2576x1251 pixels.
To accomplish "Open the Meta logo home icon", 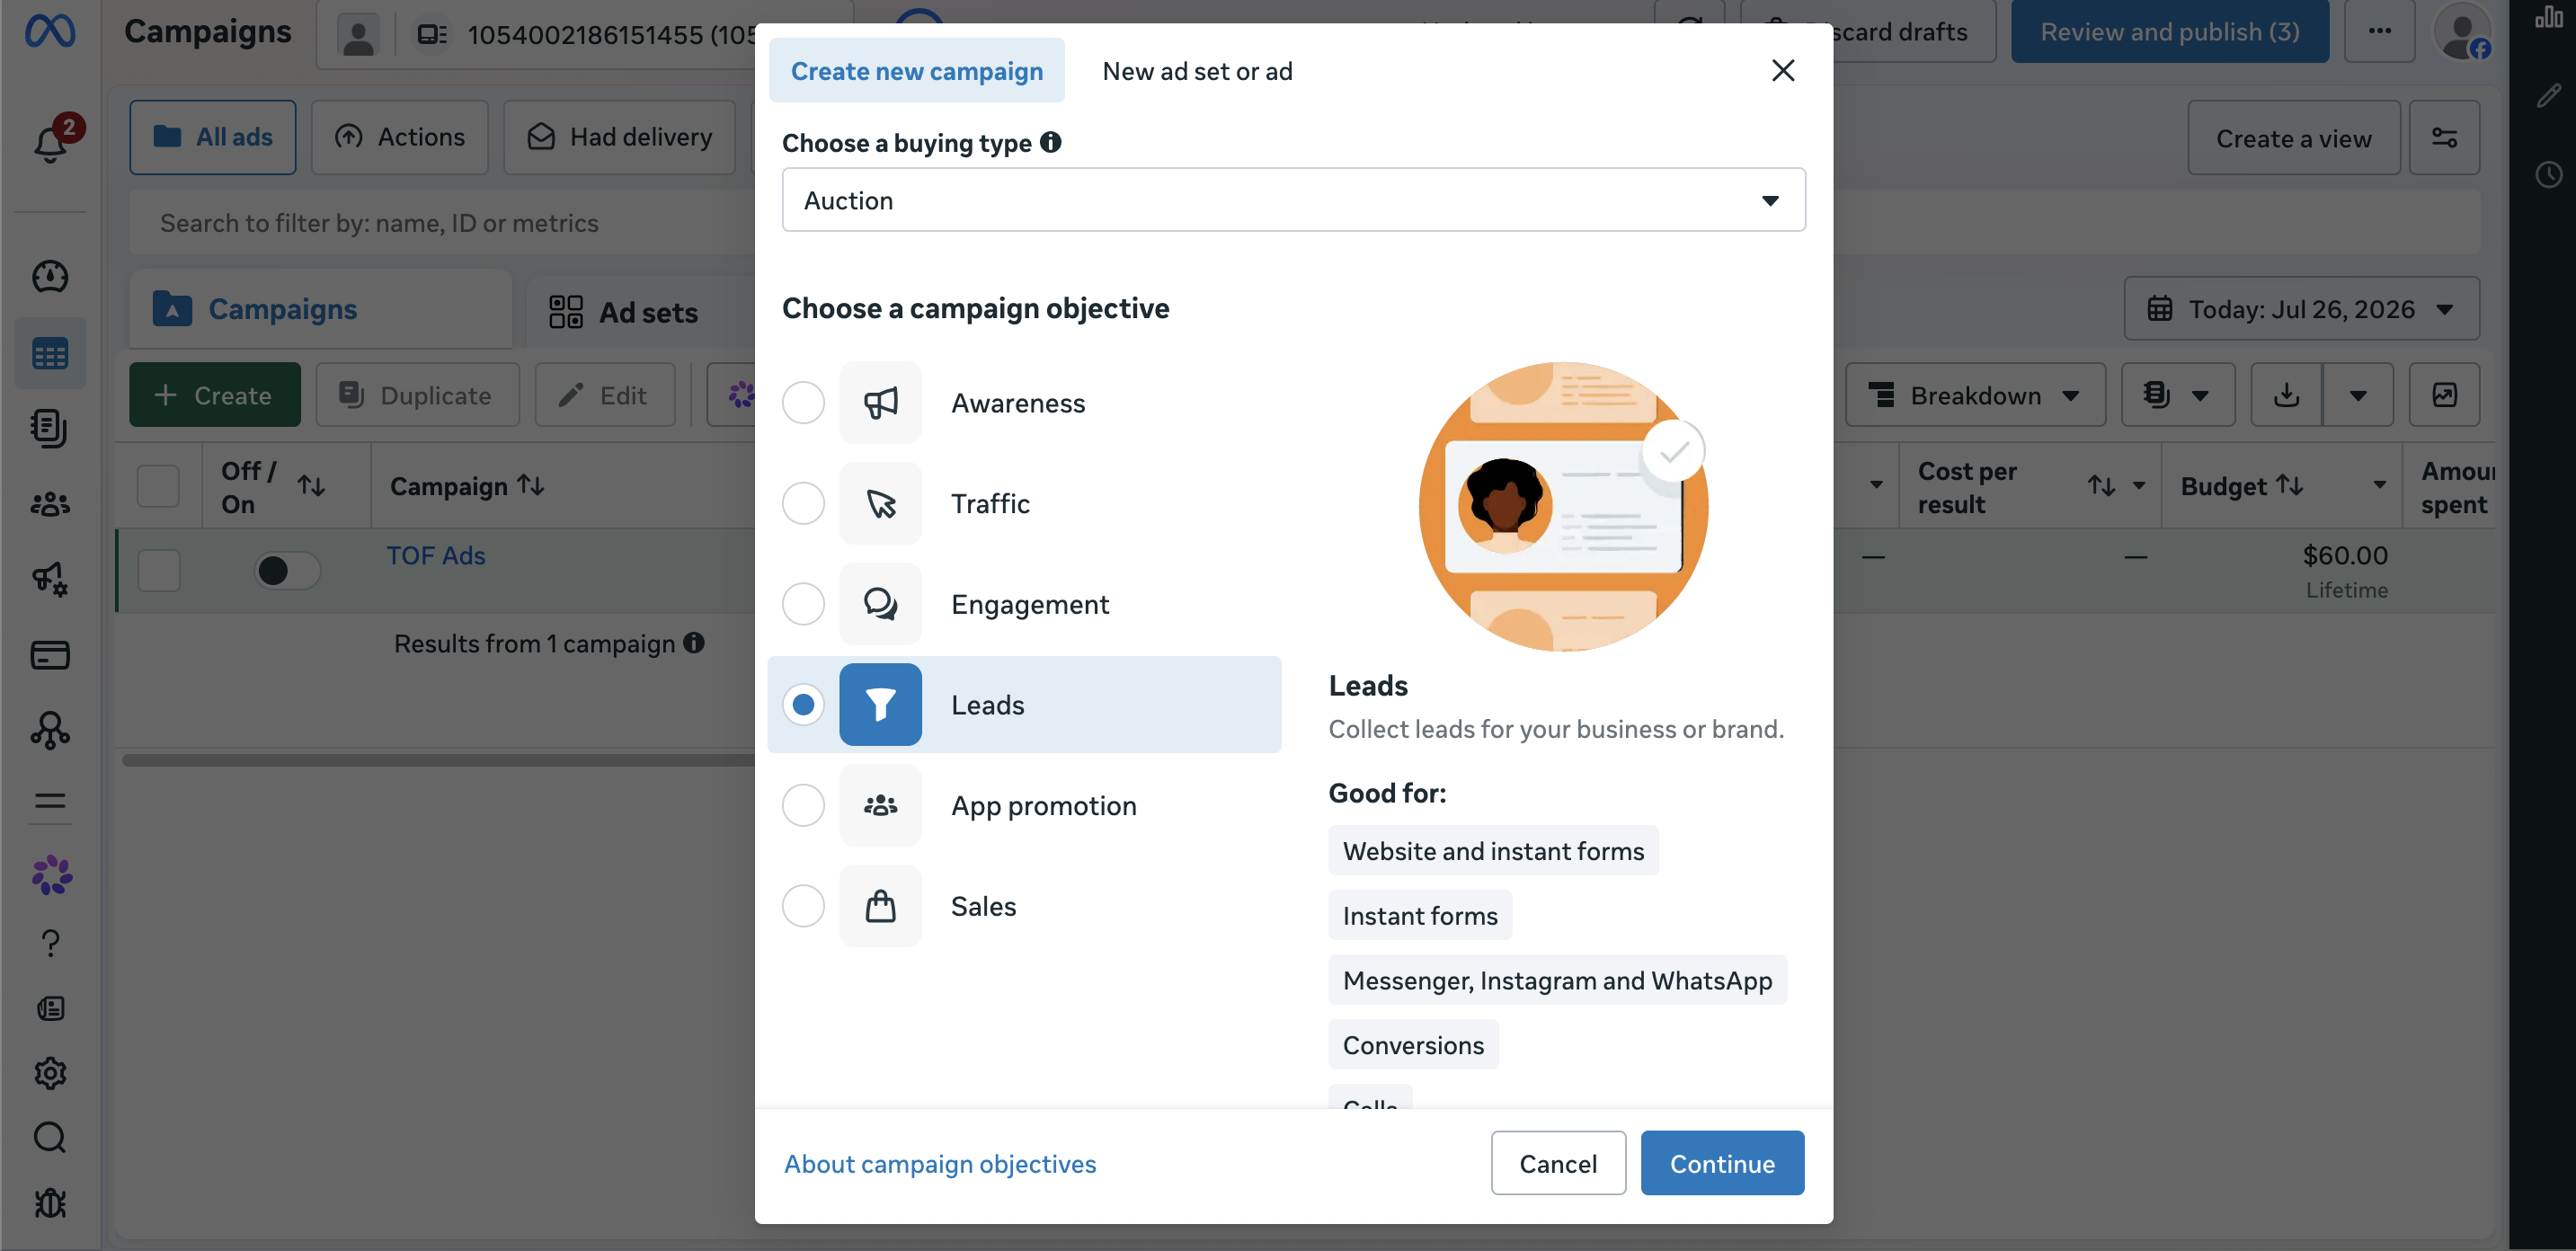I will pos(50,31).
